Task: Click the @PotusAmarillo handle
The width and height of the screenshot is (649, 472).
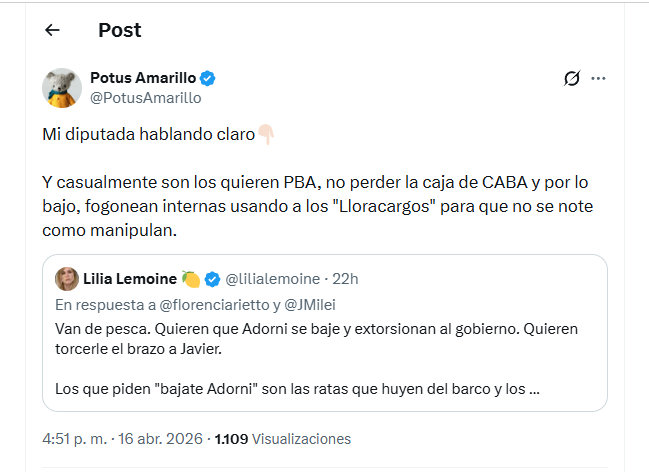Action: pyautogui.click(x=145, y=98)
